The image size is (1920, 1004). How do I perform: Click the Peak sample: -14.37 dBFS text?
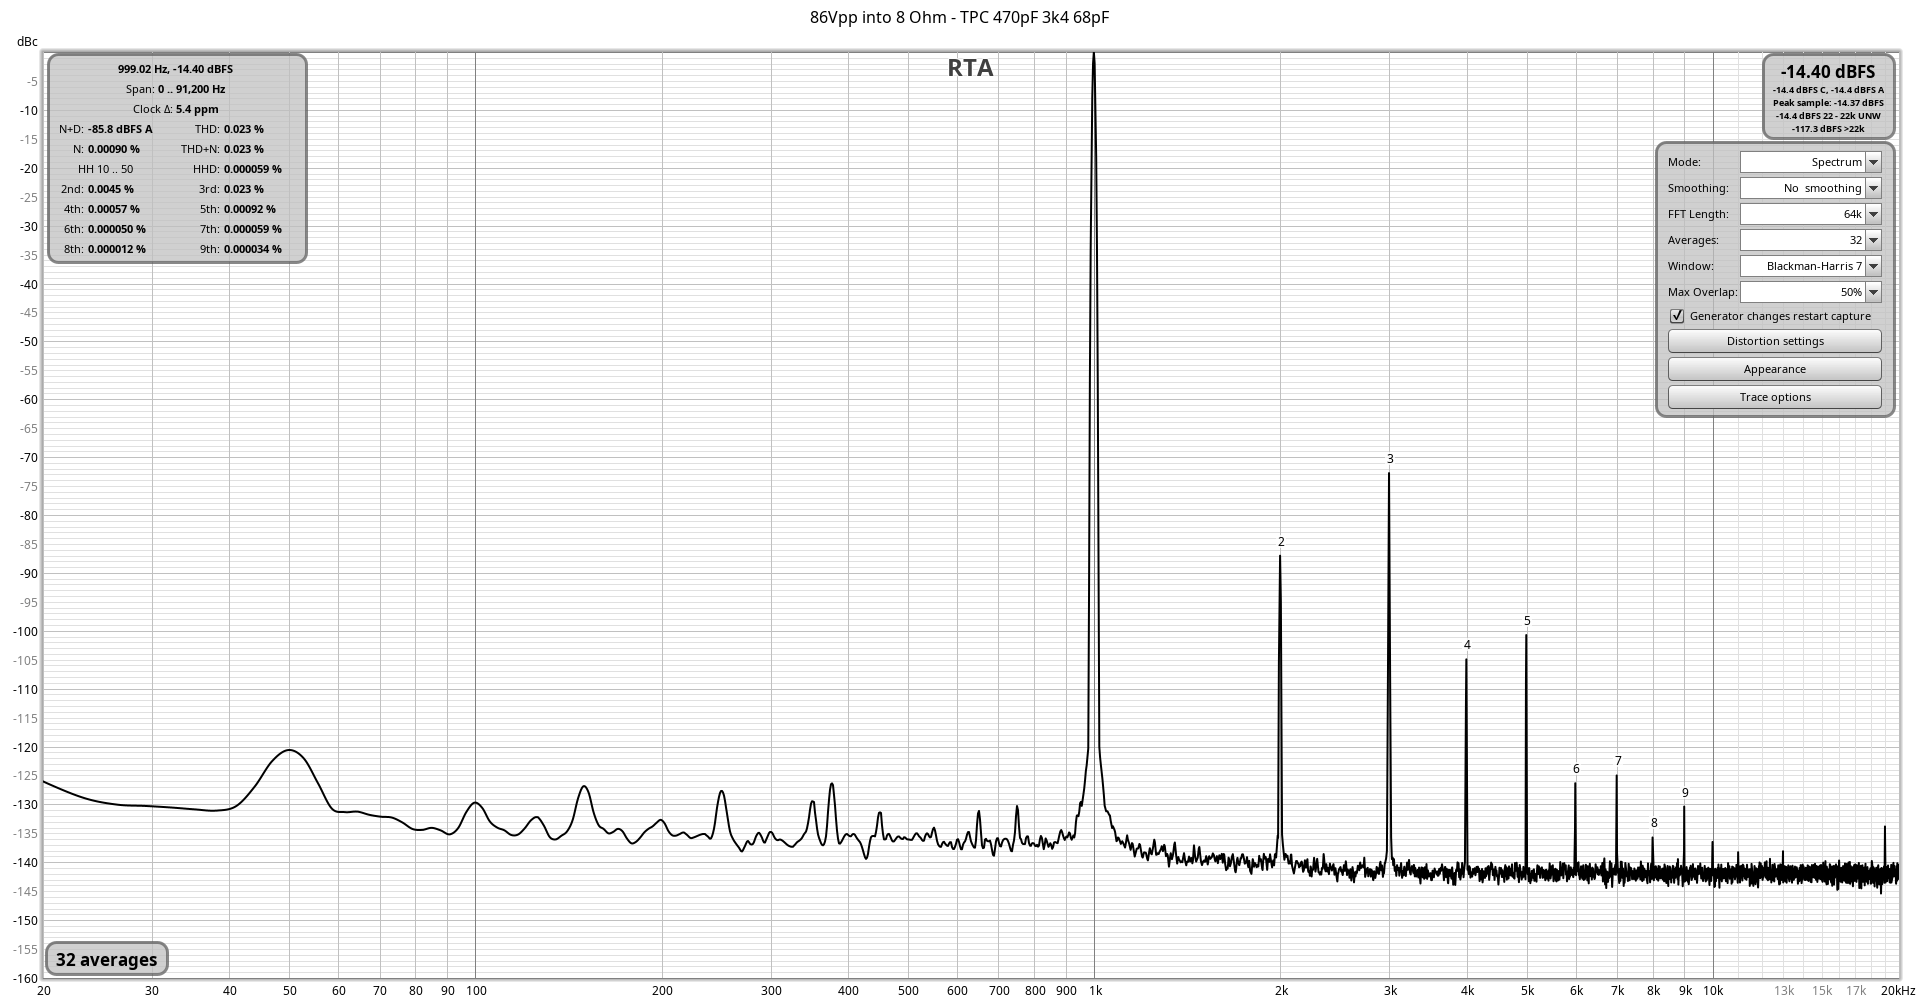click(1828, 103)
